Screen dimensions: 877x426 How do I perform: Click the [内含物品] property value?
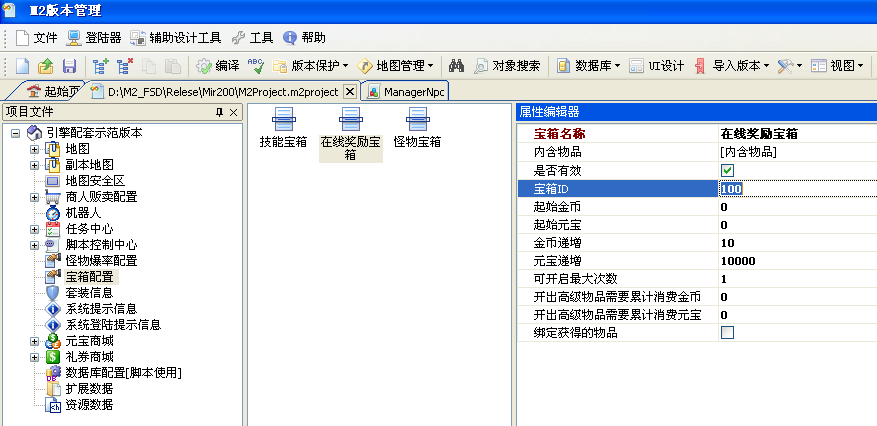748,152
